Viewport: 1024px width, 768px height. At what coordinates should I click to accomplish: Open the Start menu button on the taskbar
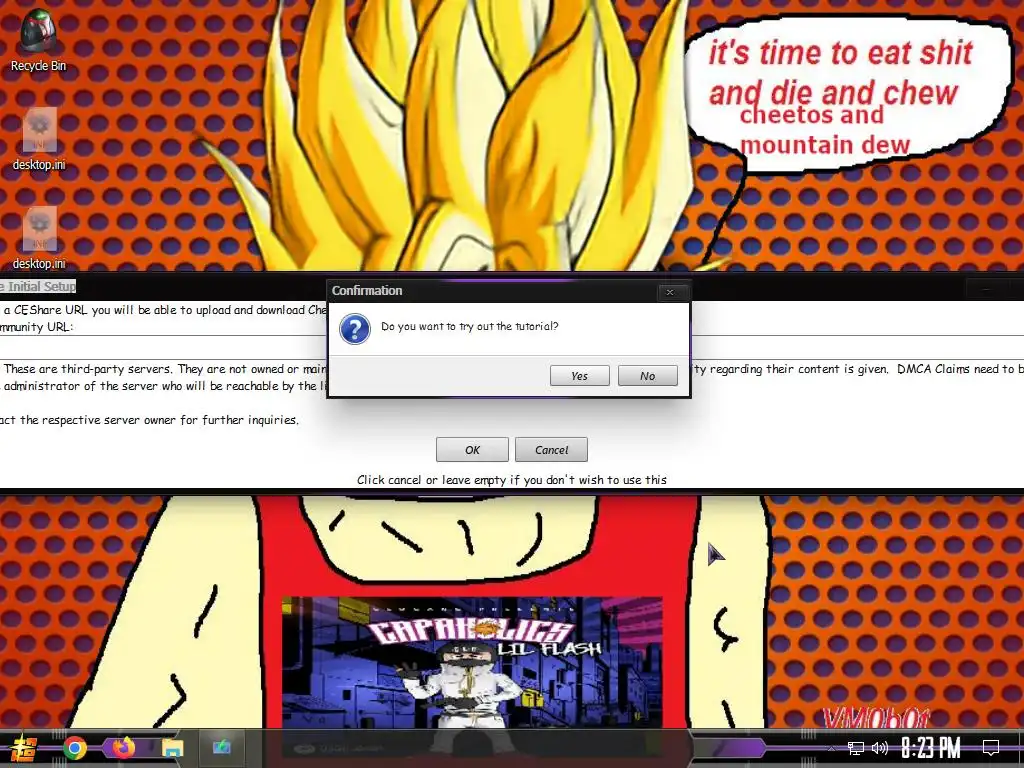click(x=24, y=748)
